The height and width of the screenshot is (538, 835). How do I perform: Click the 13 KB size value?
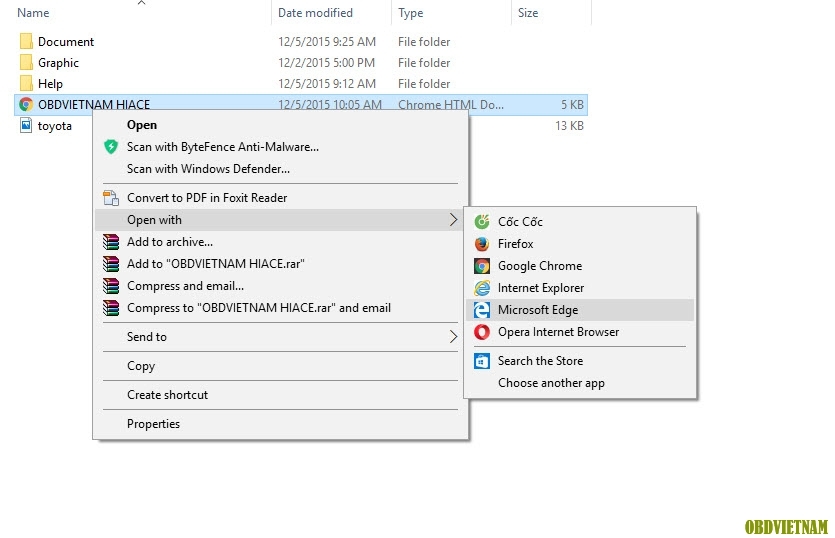(569, 126)
